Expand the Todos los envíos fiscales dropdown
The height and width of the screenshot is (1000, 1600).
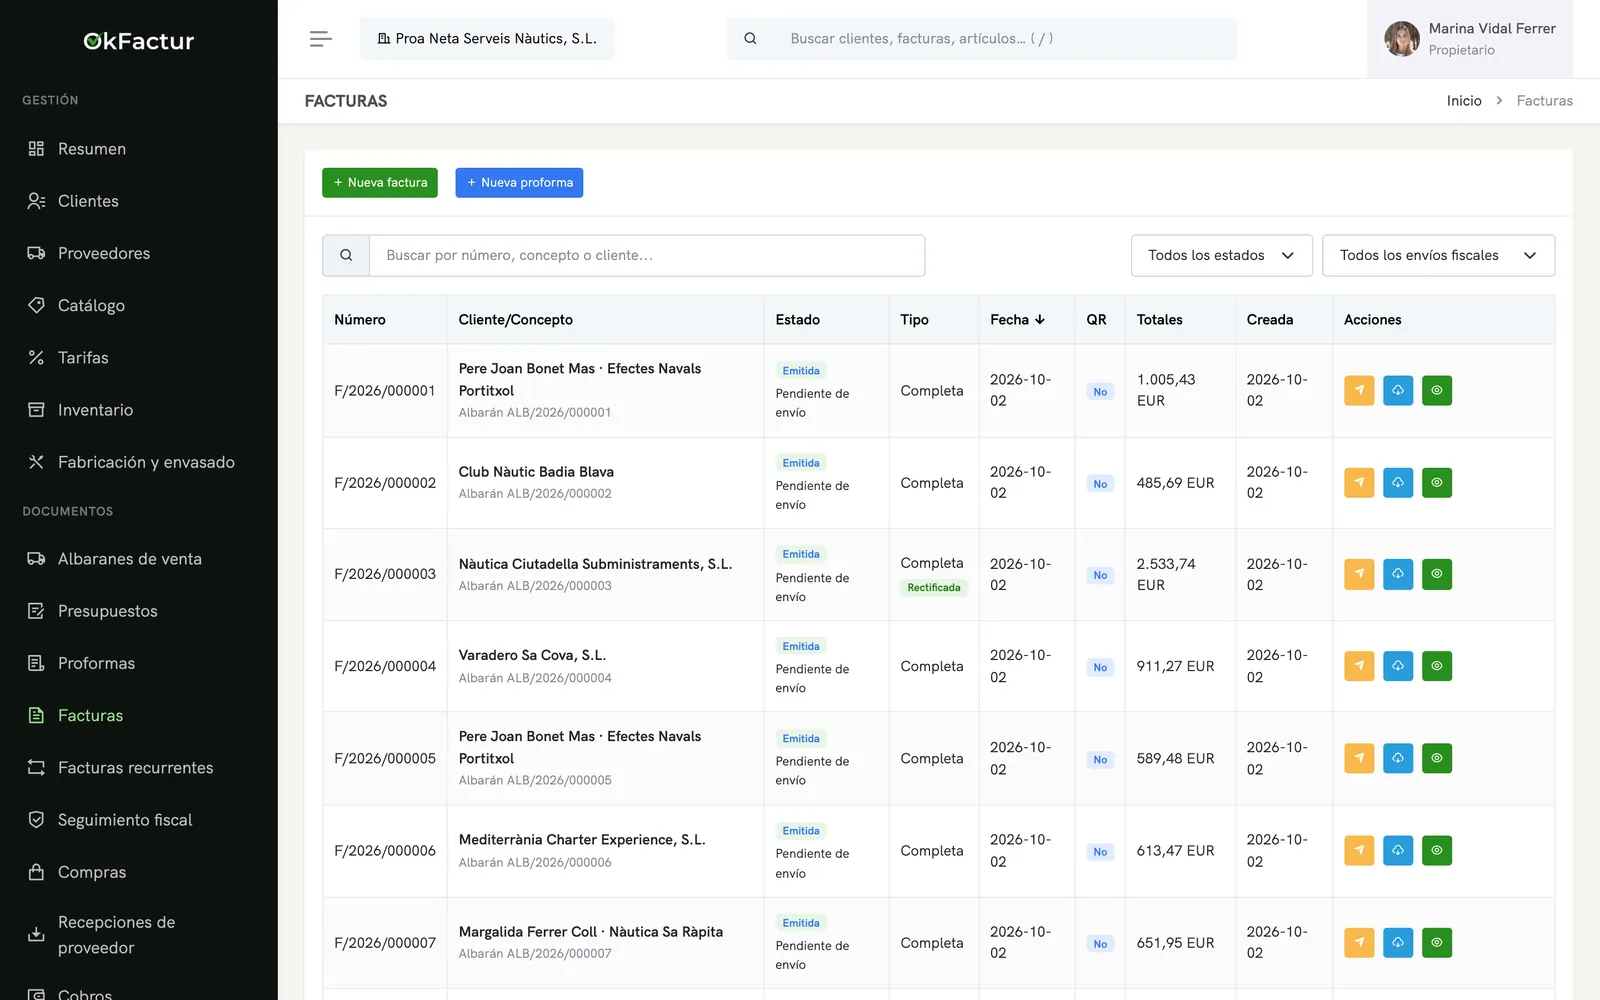tap(1438, 255)
